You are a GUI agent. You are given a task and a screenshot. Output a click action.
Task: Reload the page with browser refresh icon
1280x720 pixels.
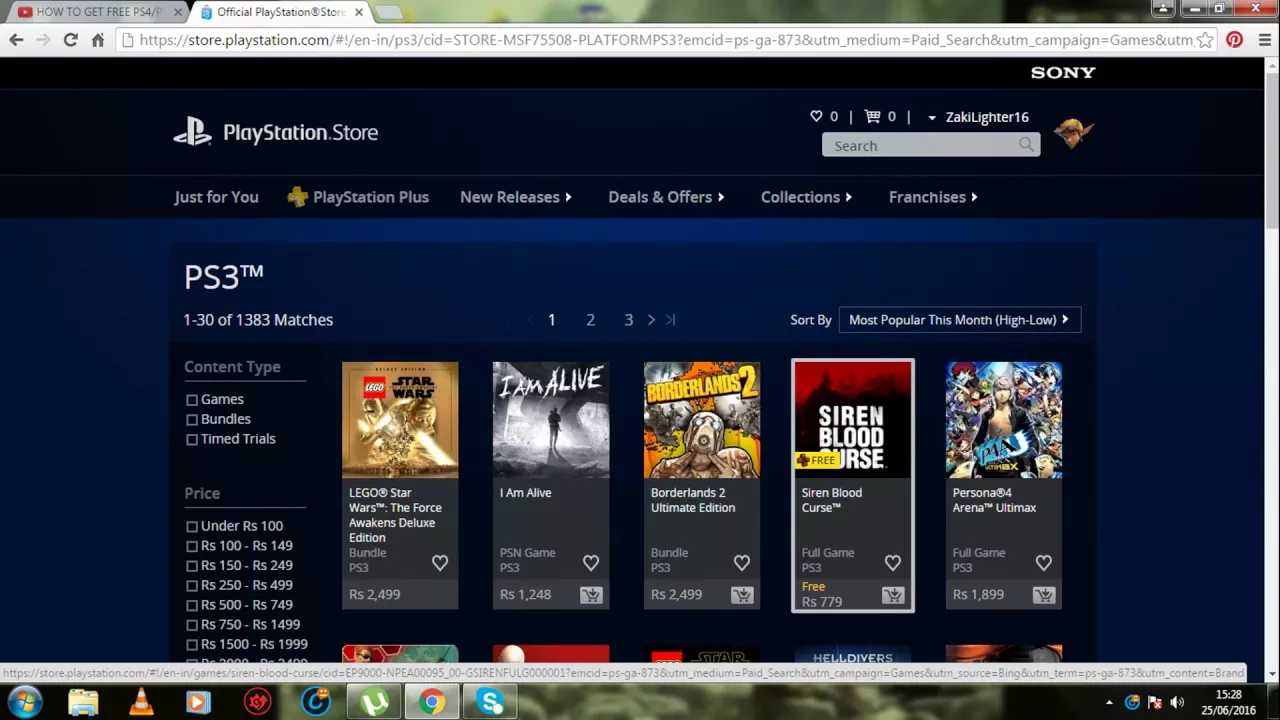pyautogui.click(x=70, y=40)
